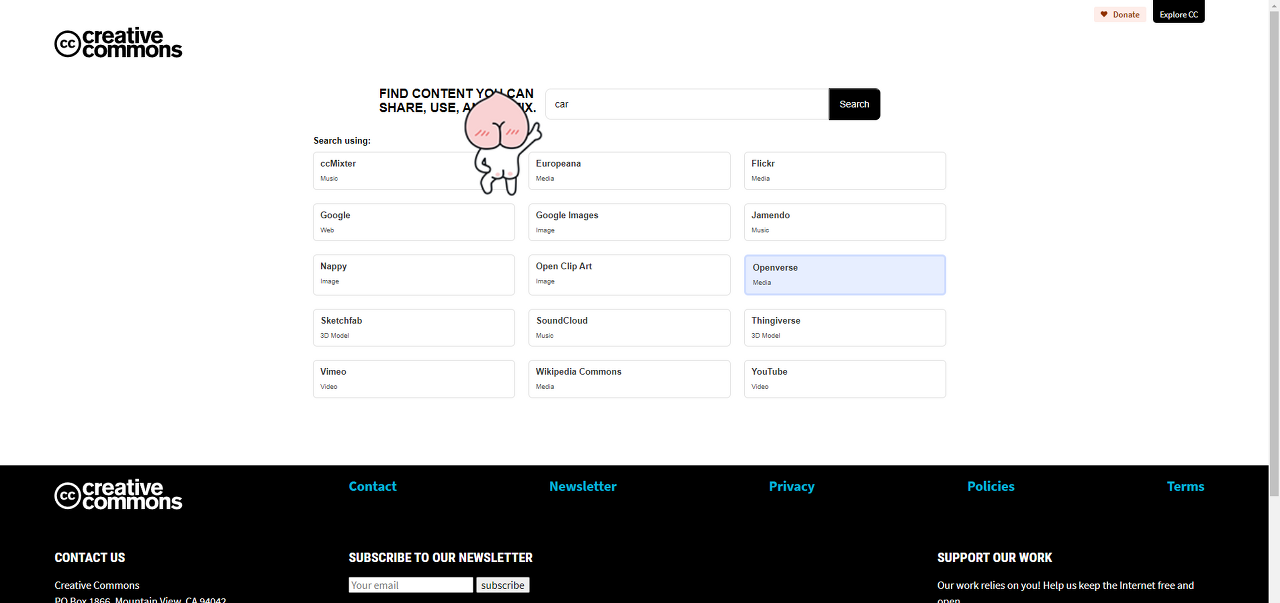
Task: Click the Creative Commons logo in header
Action: click(118, 44)
